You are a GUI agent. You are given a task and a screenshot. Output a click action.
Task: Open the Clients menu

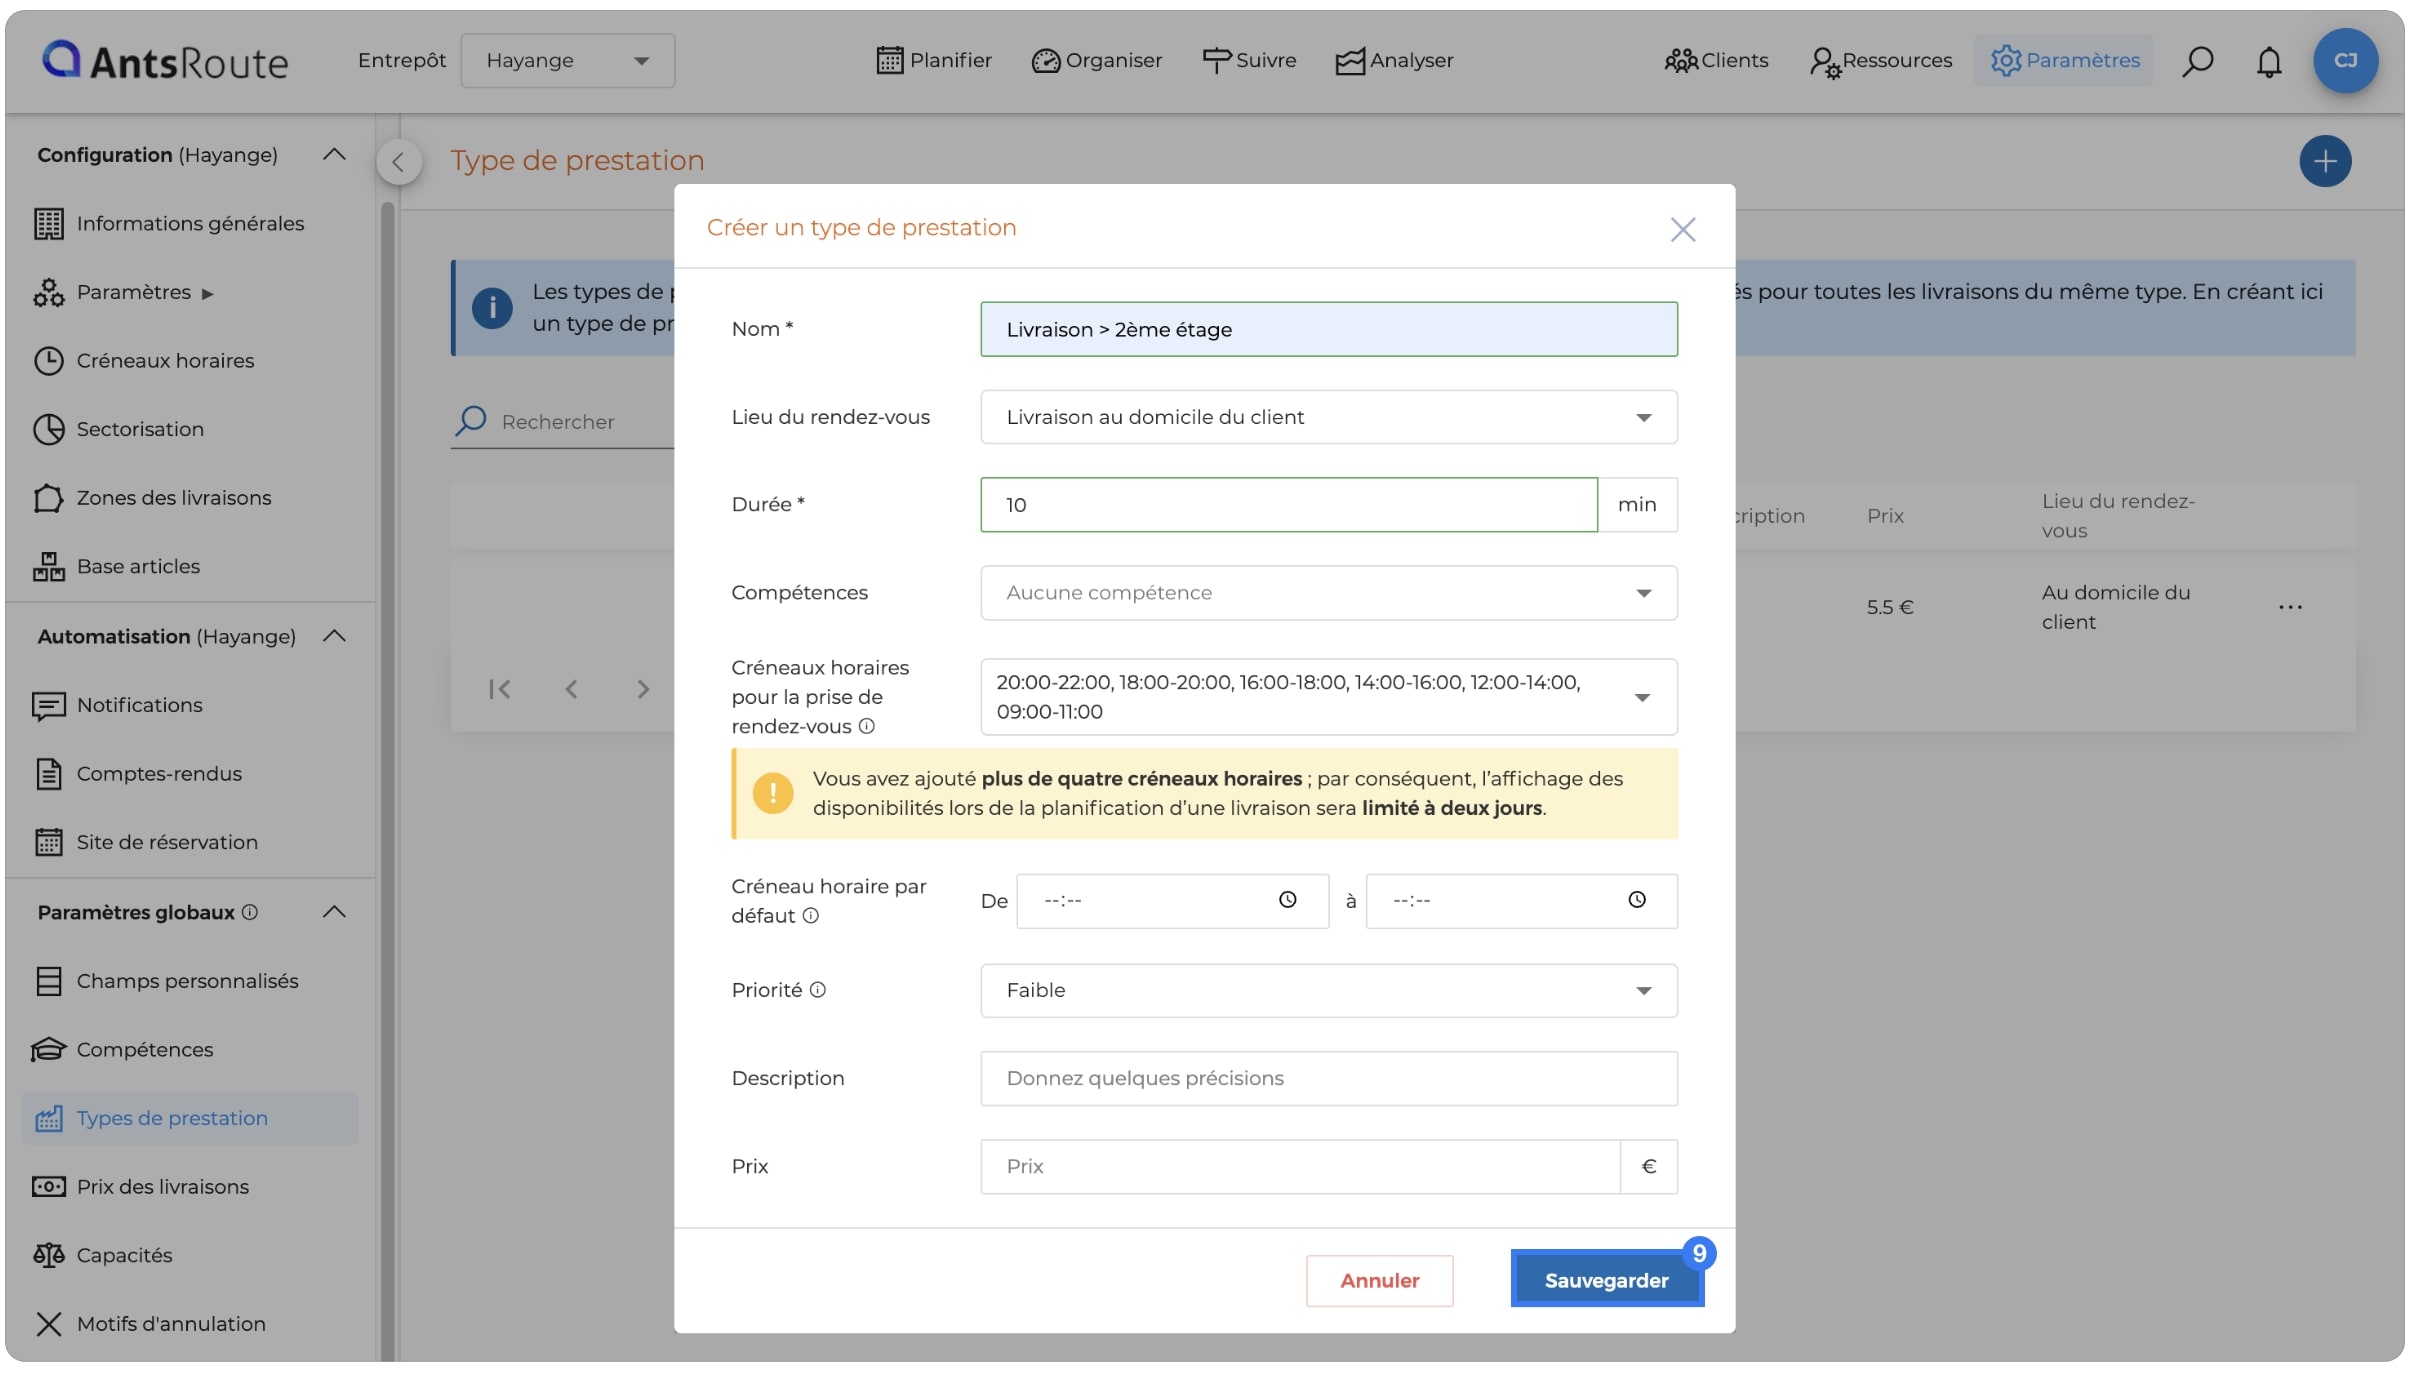(x=1717, y=61)
